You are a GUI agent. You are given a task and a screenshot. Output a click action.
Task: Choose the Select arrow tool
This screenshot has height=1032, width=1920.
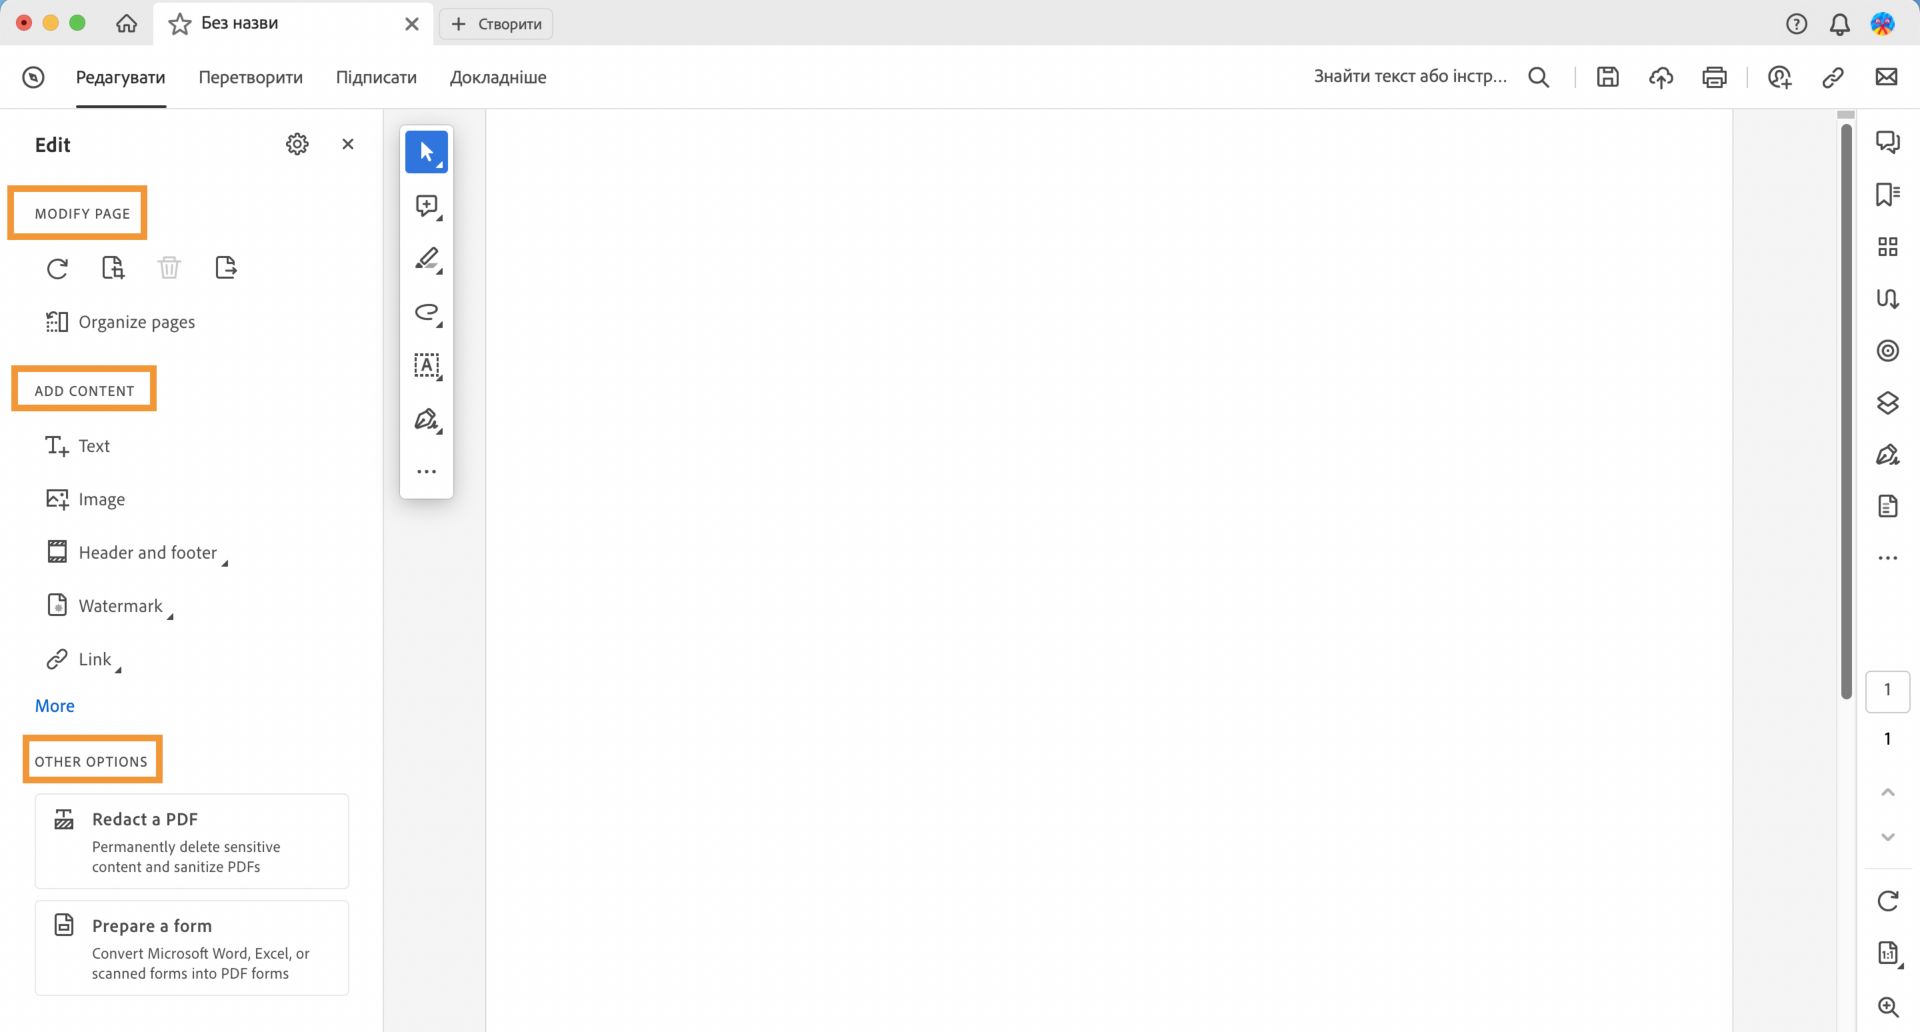pos(427,152)
